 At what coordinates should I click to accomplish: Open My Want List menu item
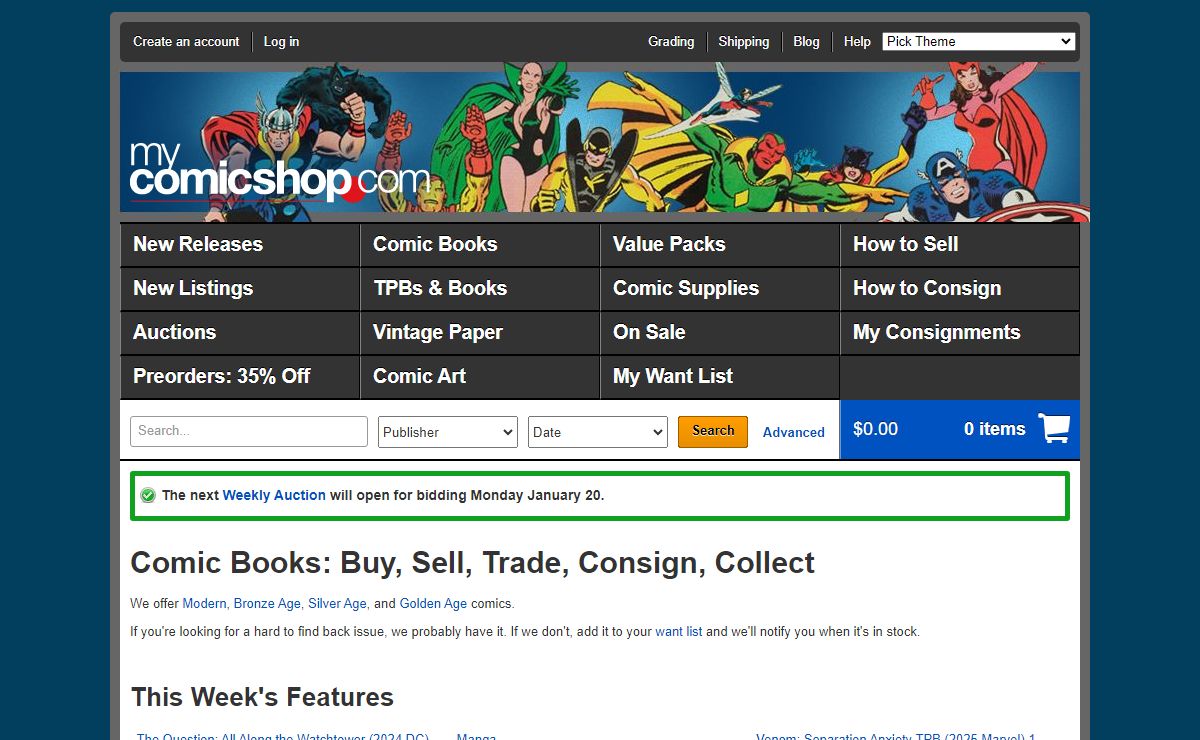720,376
